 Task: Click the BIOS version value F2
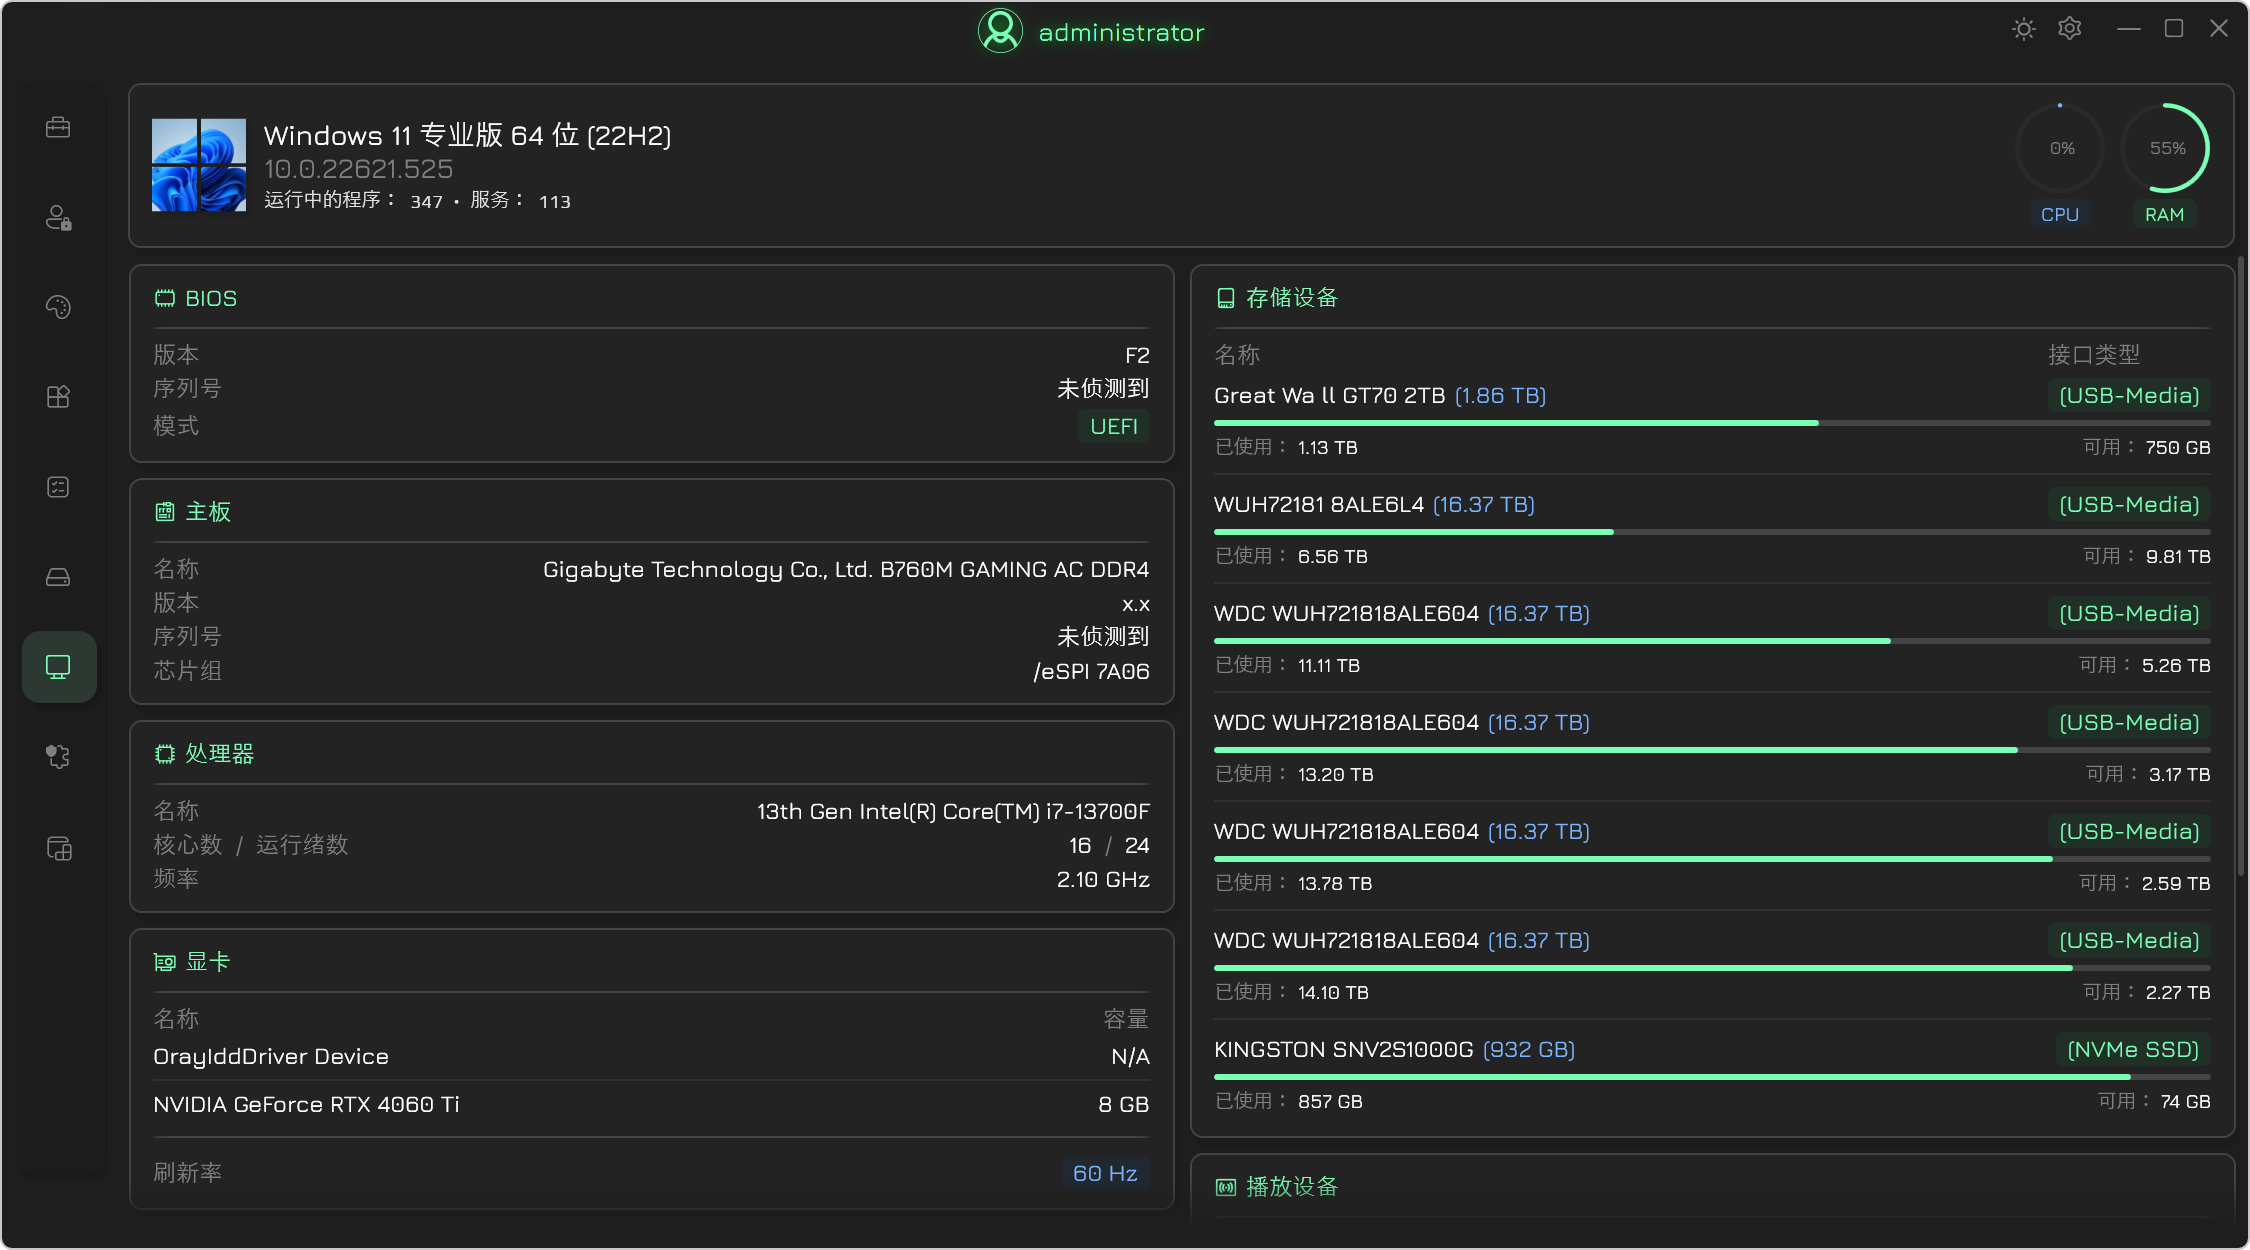coord(1137,355)
